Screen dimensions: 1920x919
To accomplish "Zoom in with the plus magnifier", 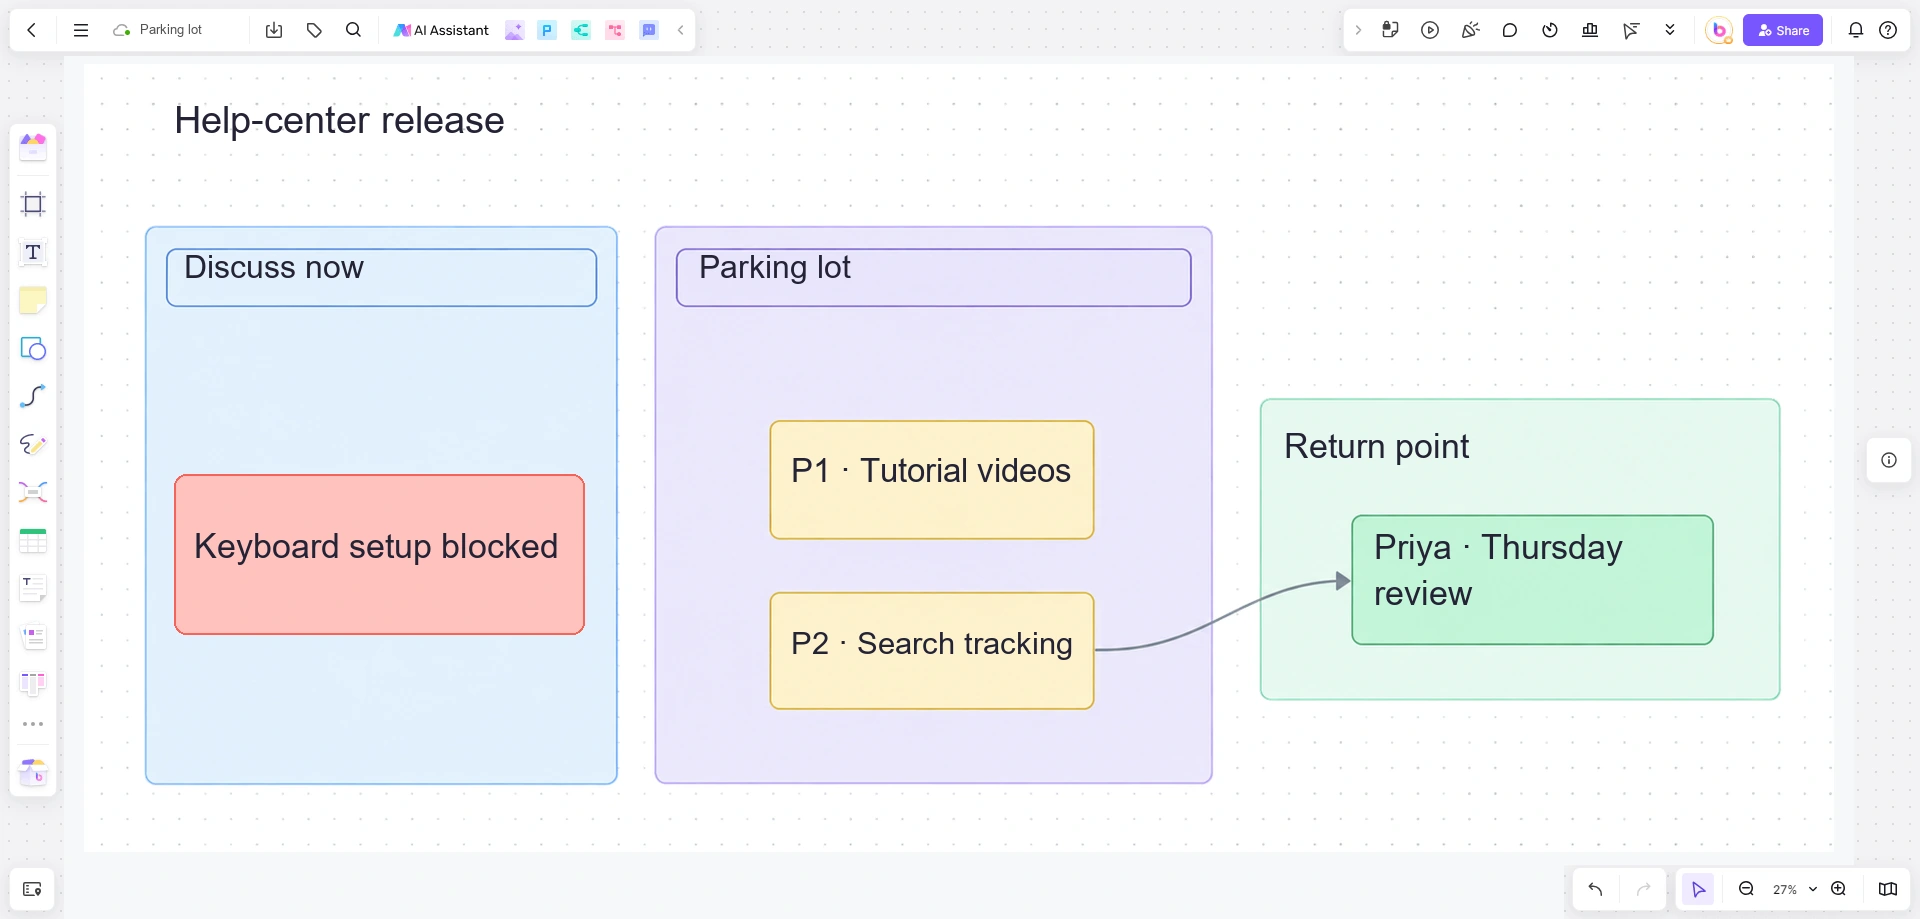I will 1838,889.
